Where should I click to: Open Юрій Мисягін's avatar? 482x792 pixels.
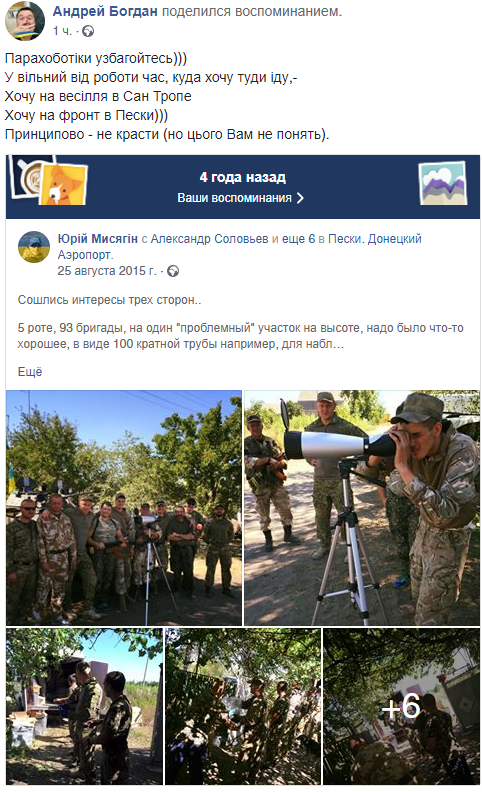(x=34, y=247)
